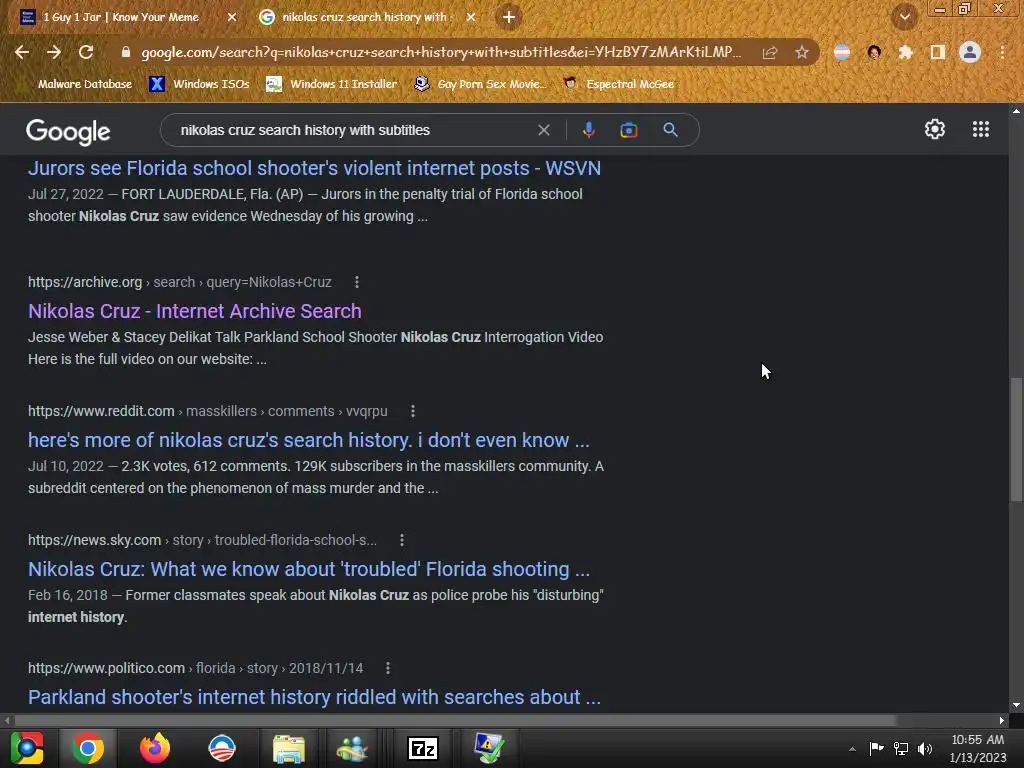Open the site info lock icon

click(126, 52)
